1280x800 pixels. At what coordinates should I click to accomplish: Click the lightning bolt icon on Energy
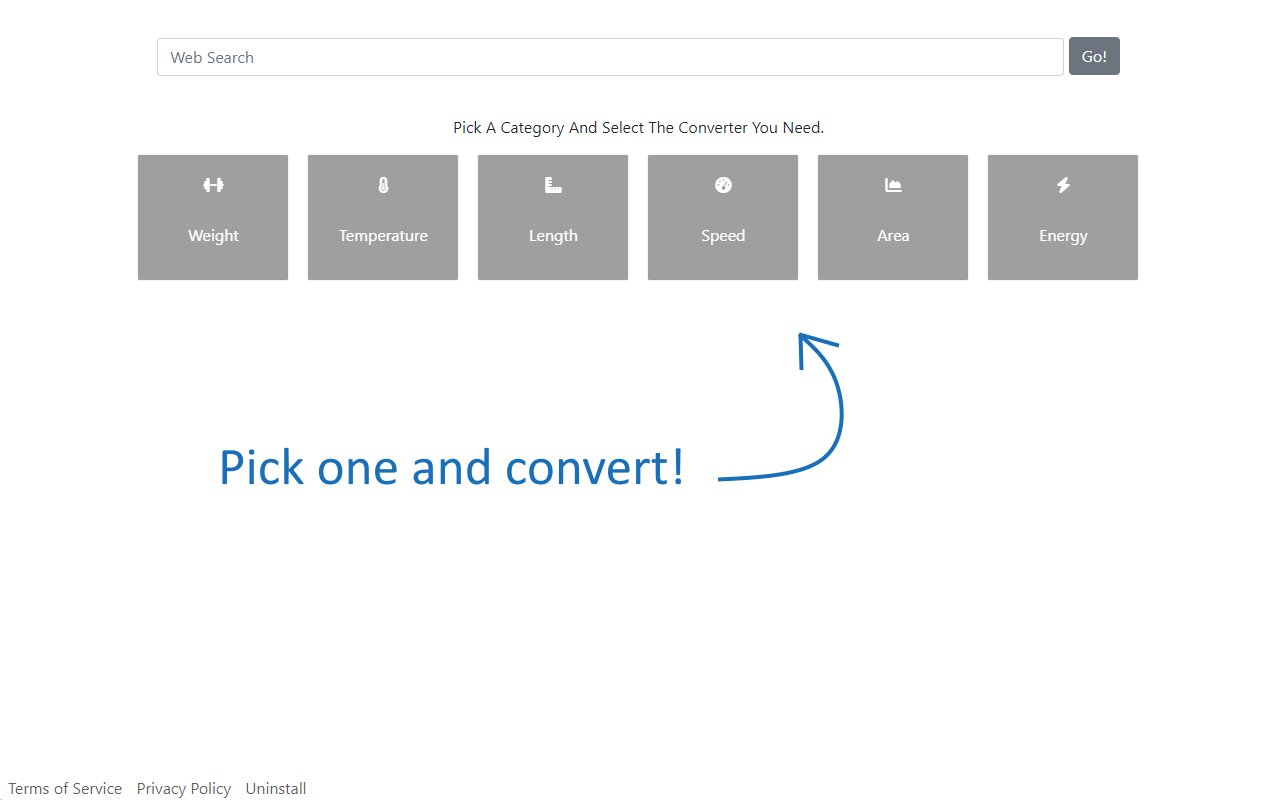(x=1062, y=184)
